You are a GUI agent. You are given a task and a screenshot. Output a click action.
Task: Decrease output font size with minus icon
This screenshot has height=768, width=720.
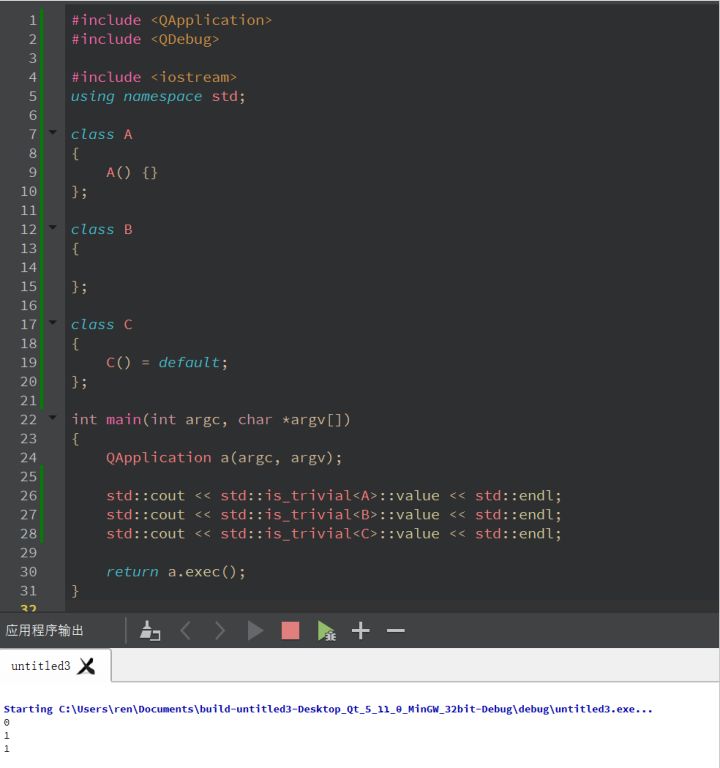[x=396, y=630]
